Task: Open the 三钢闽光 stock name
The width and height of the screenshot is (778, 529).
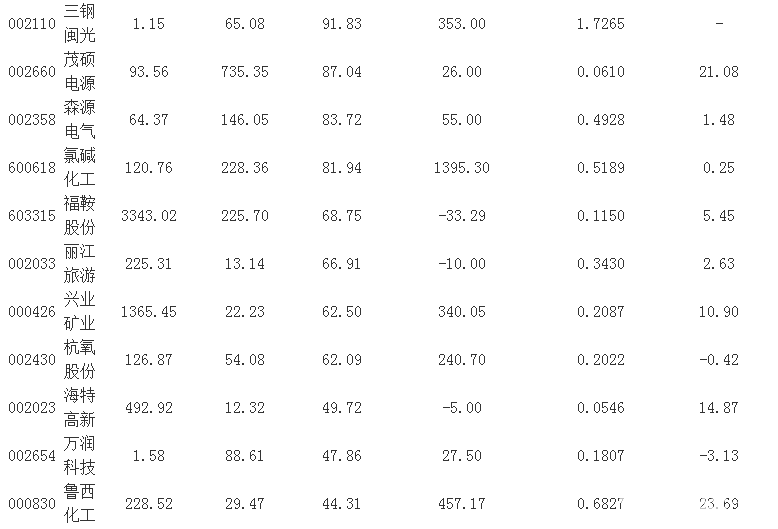Action: pyautogui.click(x=80, y=24)
